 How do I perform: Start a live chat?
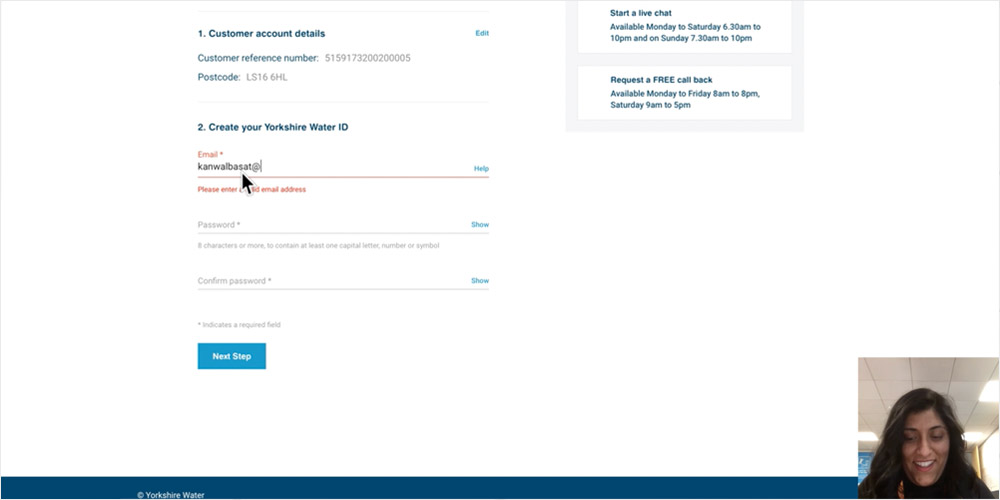(640, 13)
